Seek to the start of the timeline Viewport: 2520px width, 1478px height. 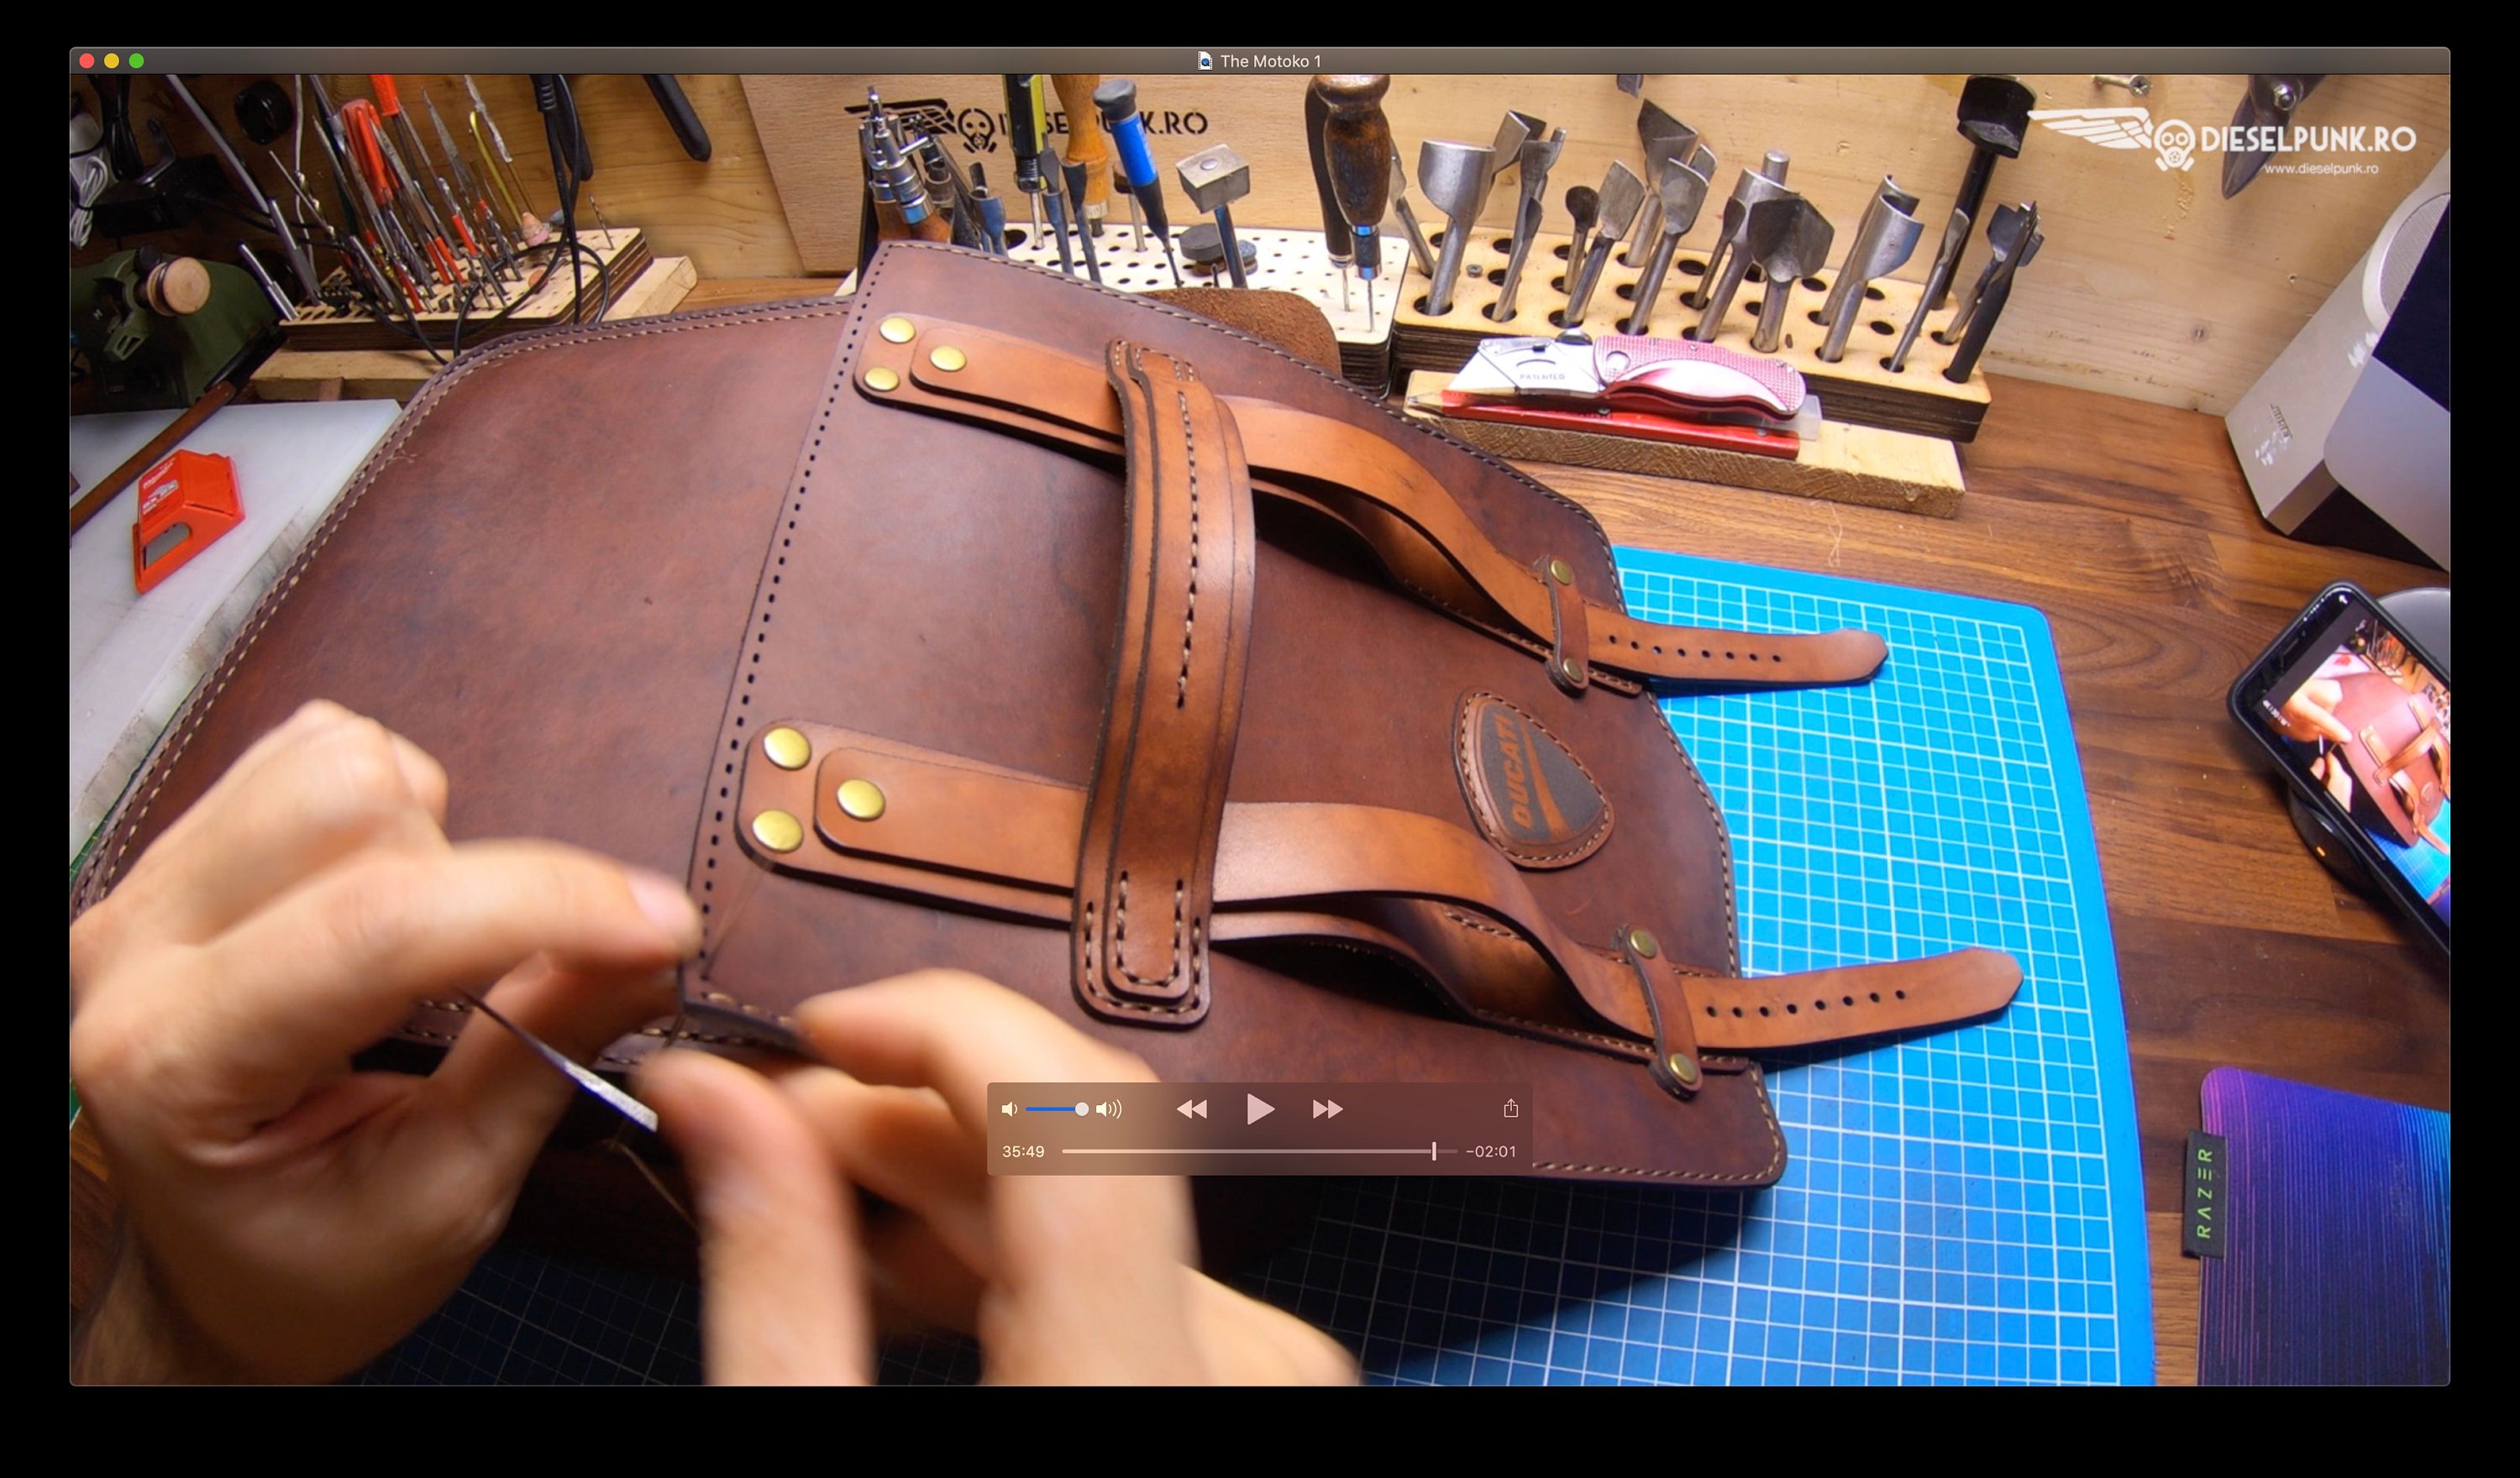tap(1065, 1151)
